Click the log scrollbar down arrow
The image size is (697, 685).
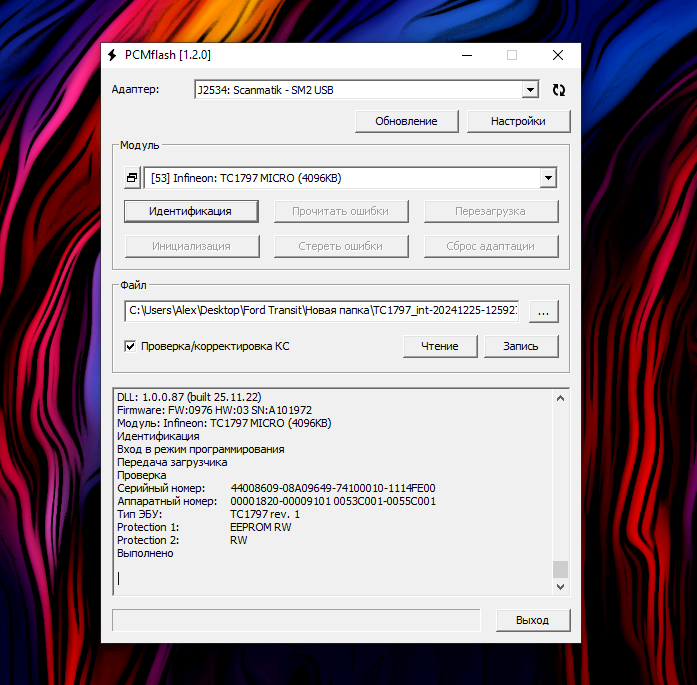click(560, 590)
